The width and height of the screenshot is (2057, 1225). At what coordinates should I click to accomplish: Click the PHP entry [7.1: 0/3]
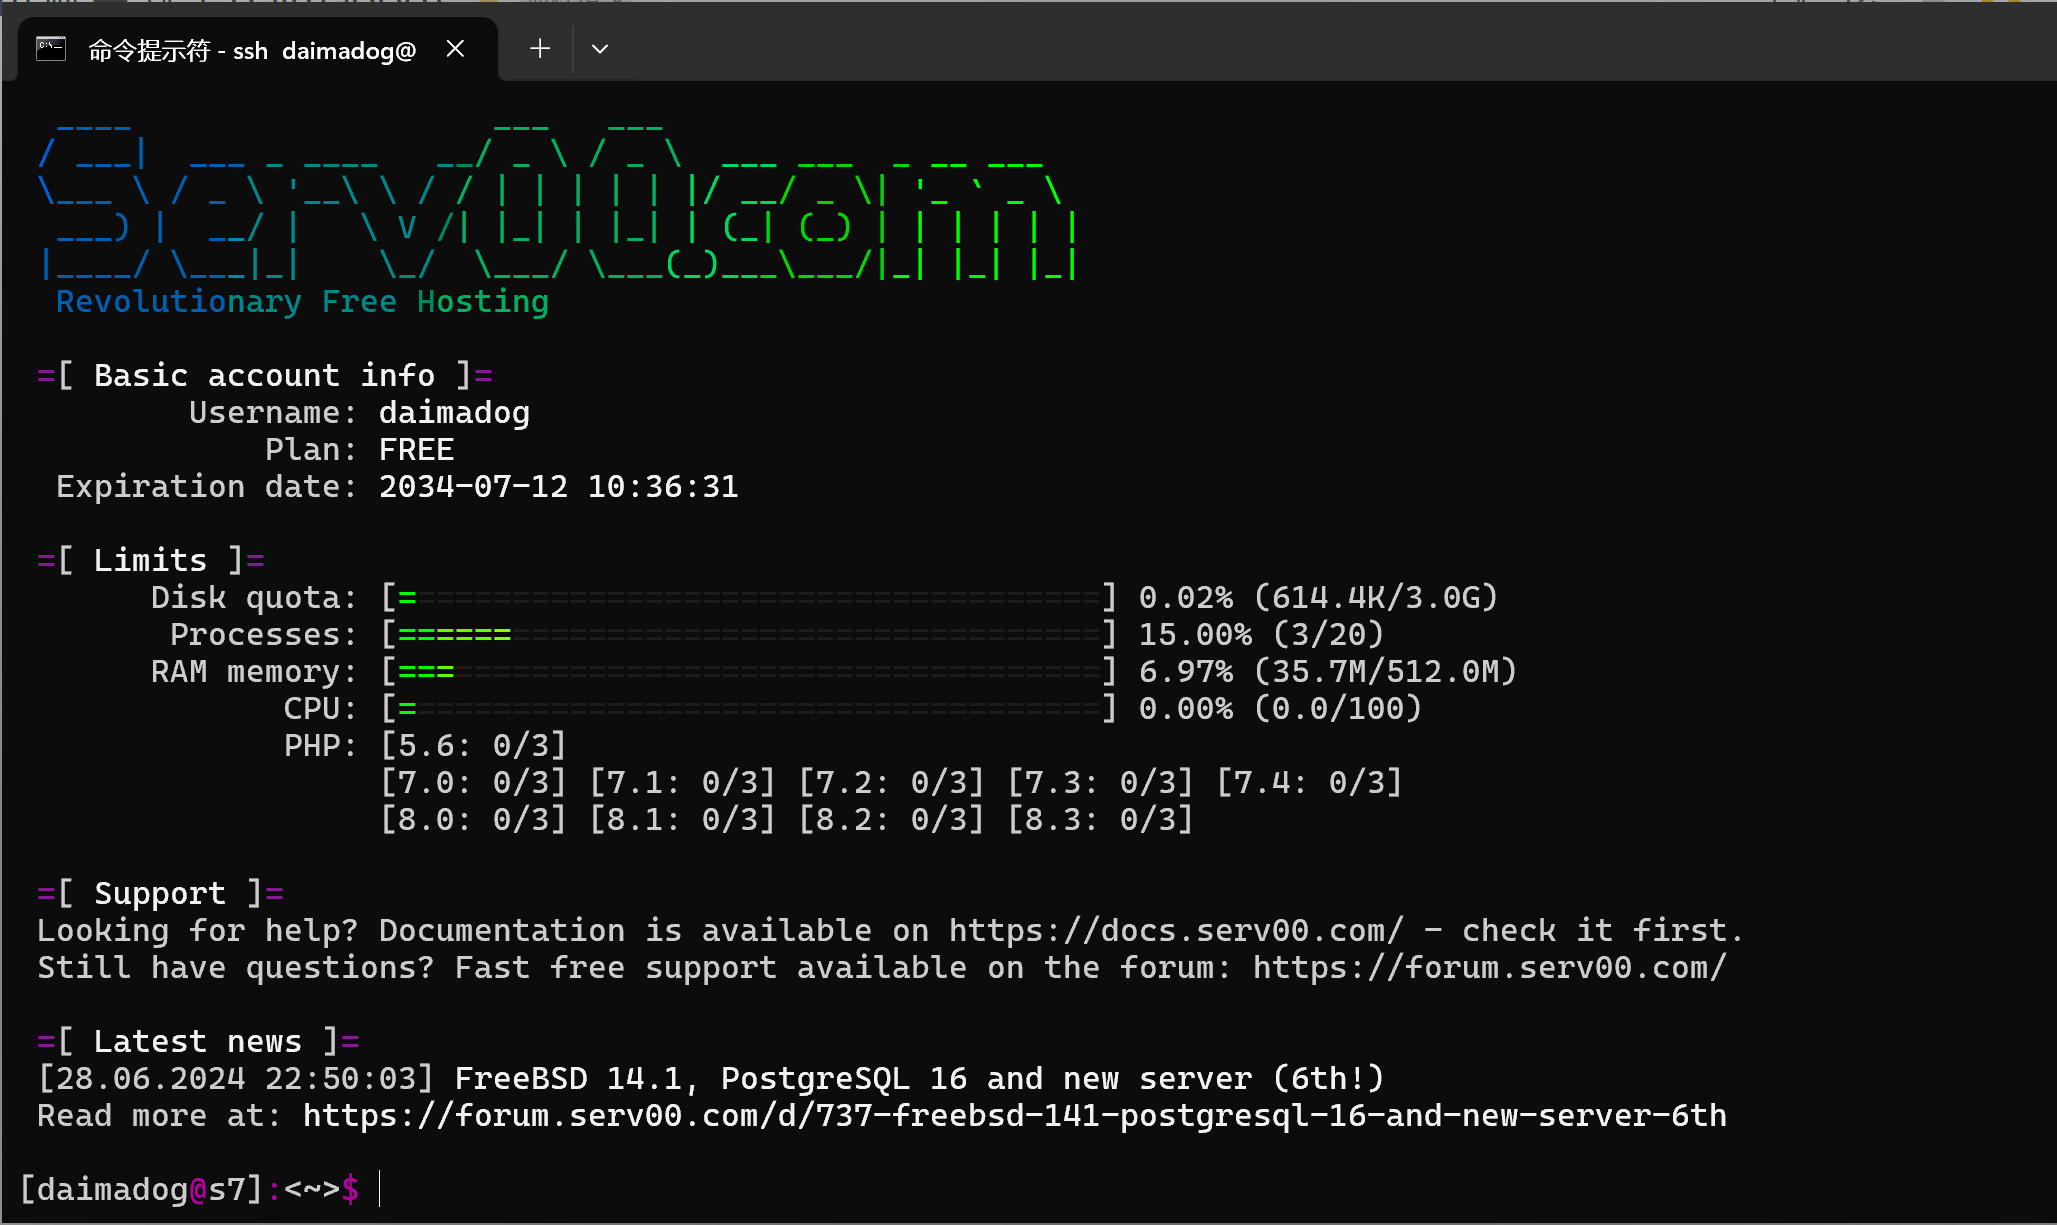[683, 782]
